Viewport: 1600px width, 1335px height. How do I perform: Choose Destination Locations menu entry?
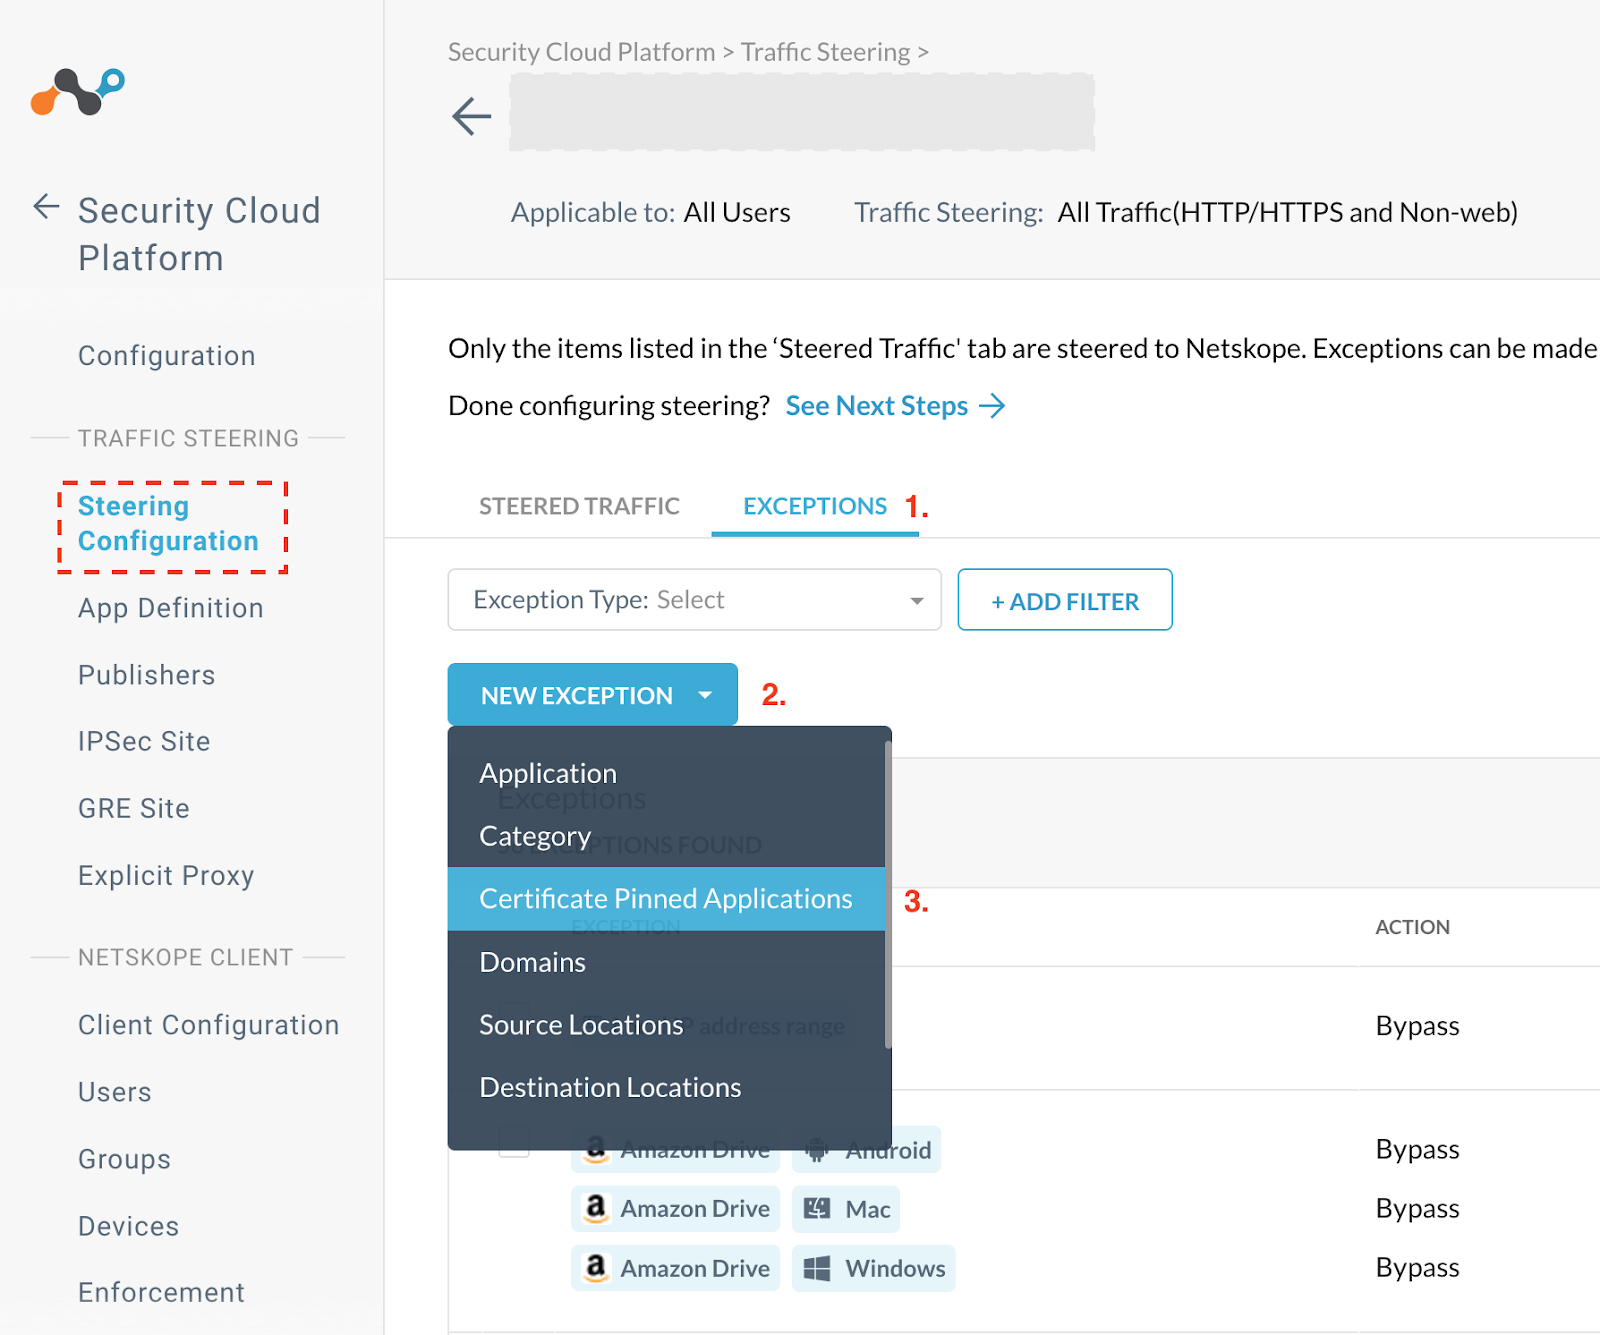tap(666, 1088)
